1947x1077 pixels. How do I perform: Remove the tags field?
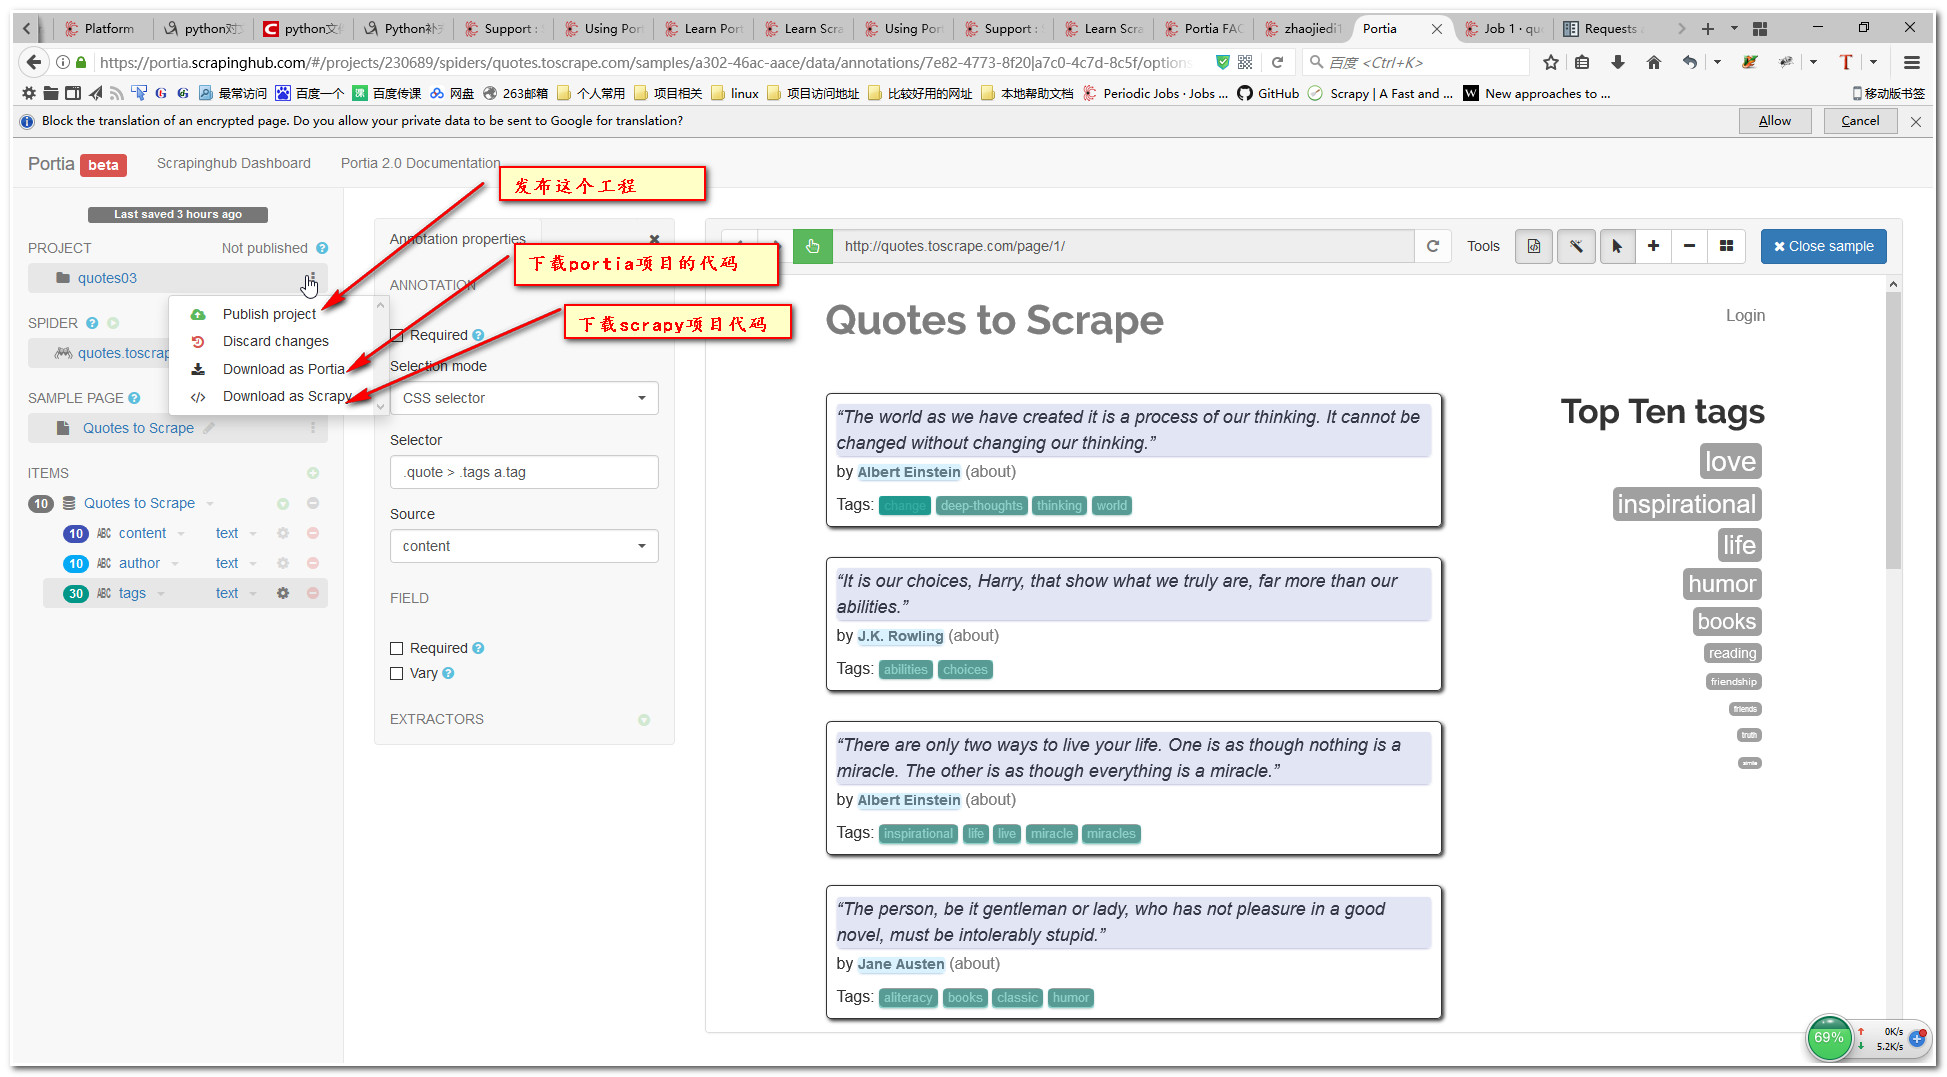pyautogui.click(x=312, y=593)
